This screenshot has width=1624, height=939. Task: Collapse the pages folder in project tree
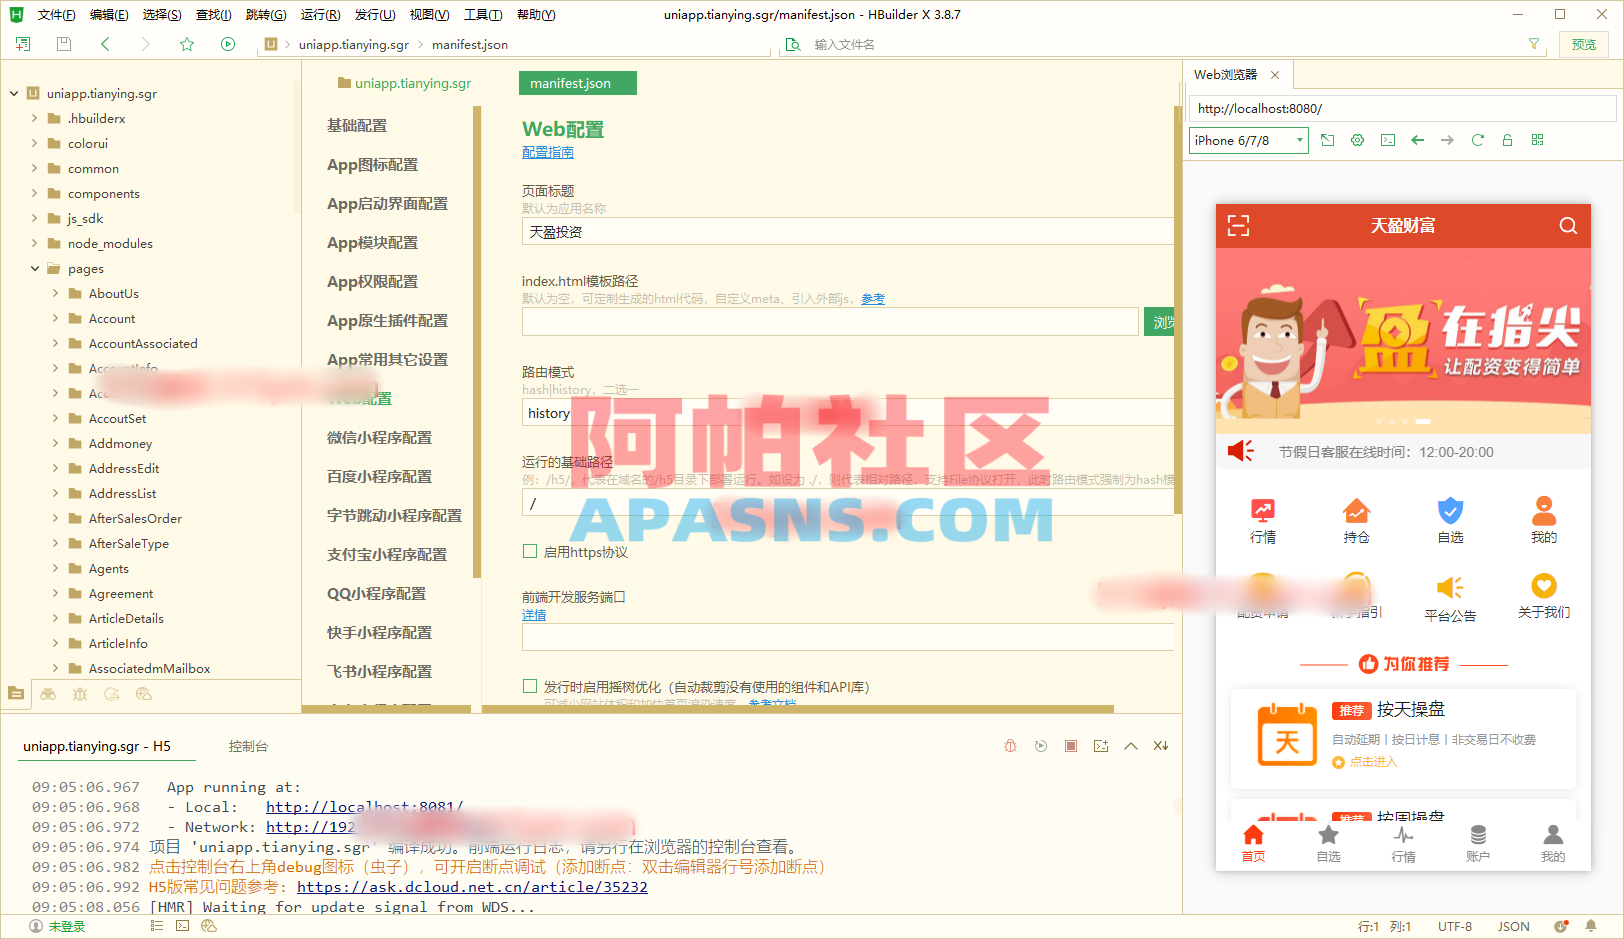(x=33, y=268)
